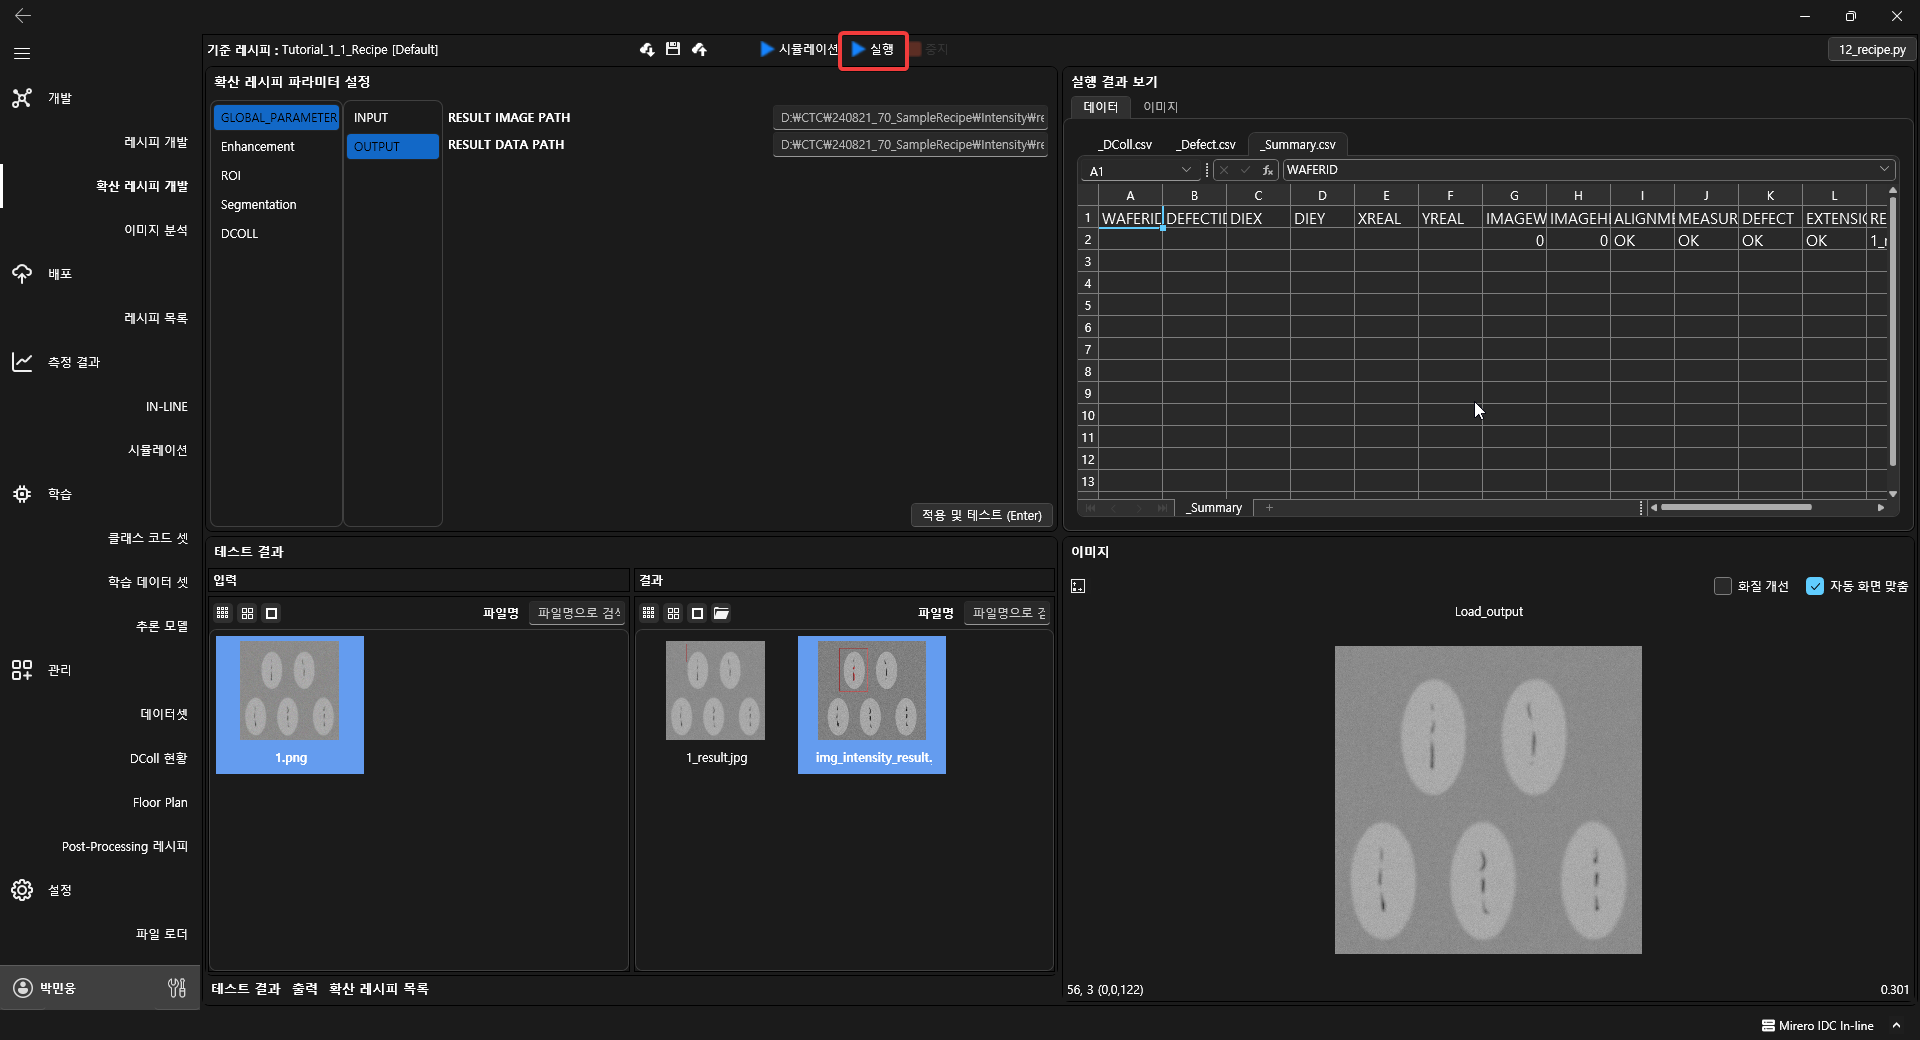Click the cloud download recipe icon
The image size is (1920, 1040).
point(647,49)
